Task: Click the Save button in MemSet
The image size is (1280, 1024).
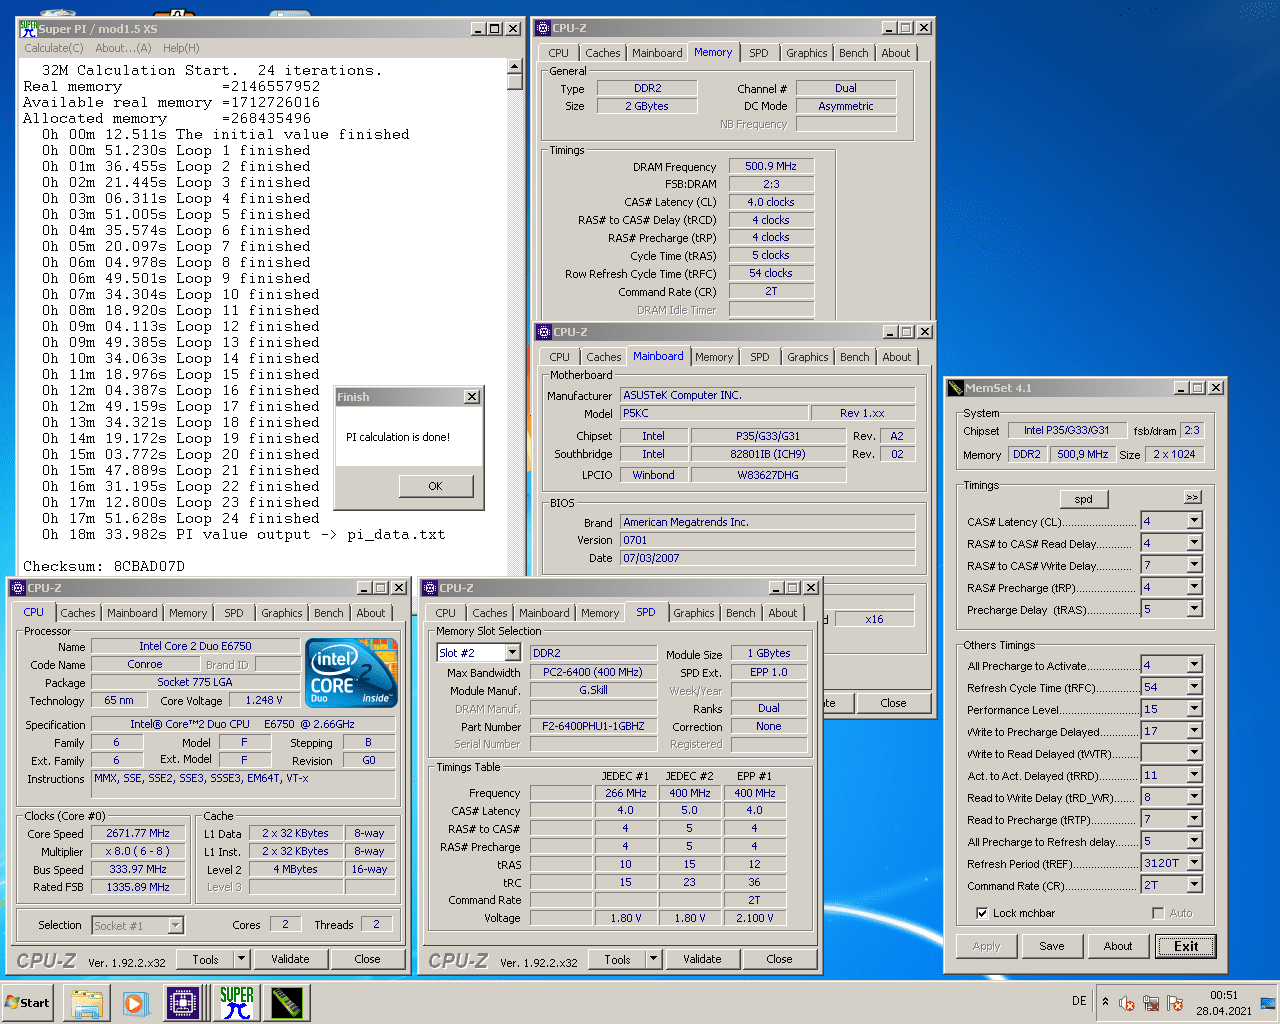Action: 1051,946
